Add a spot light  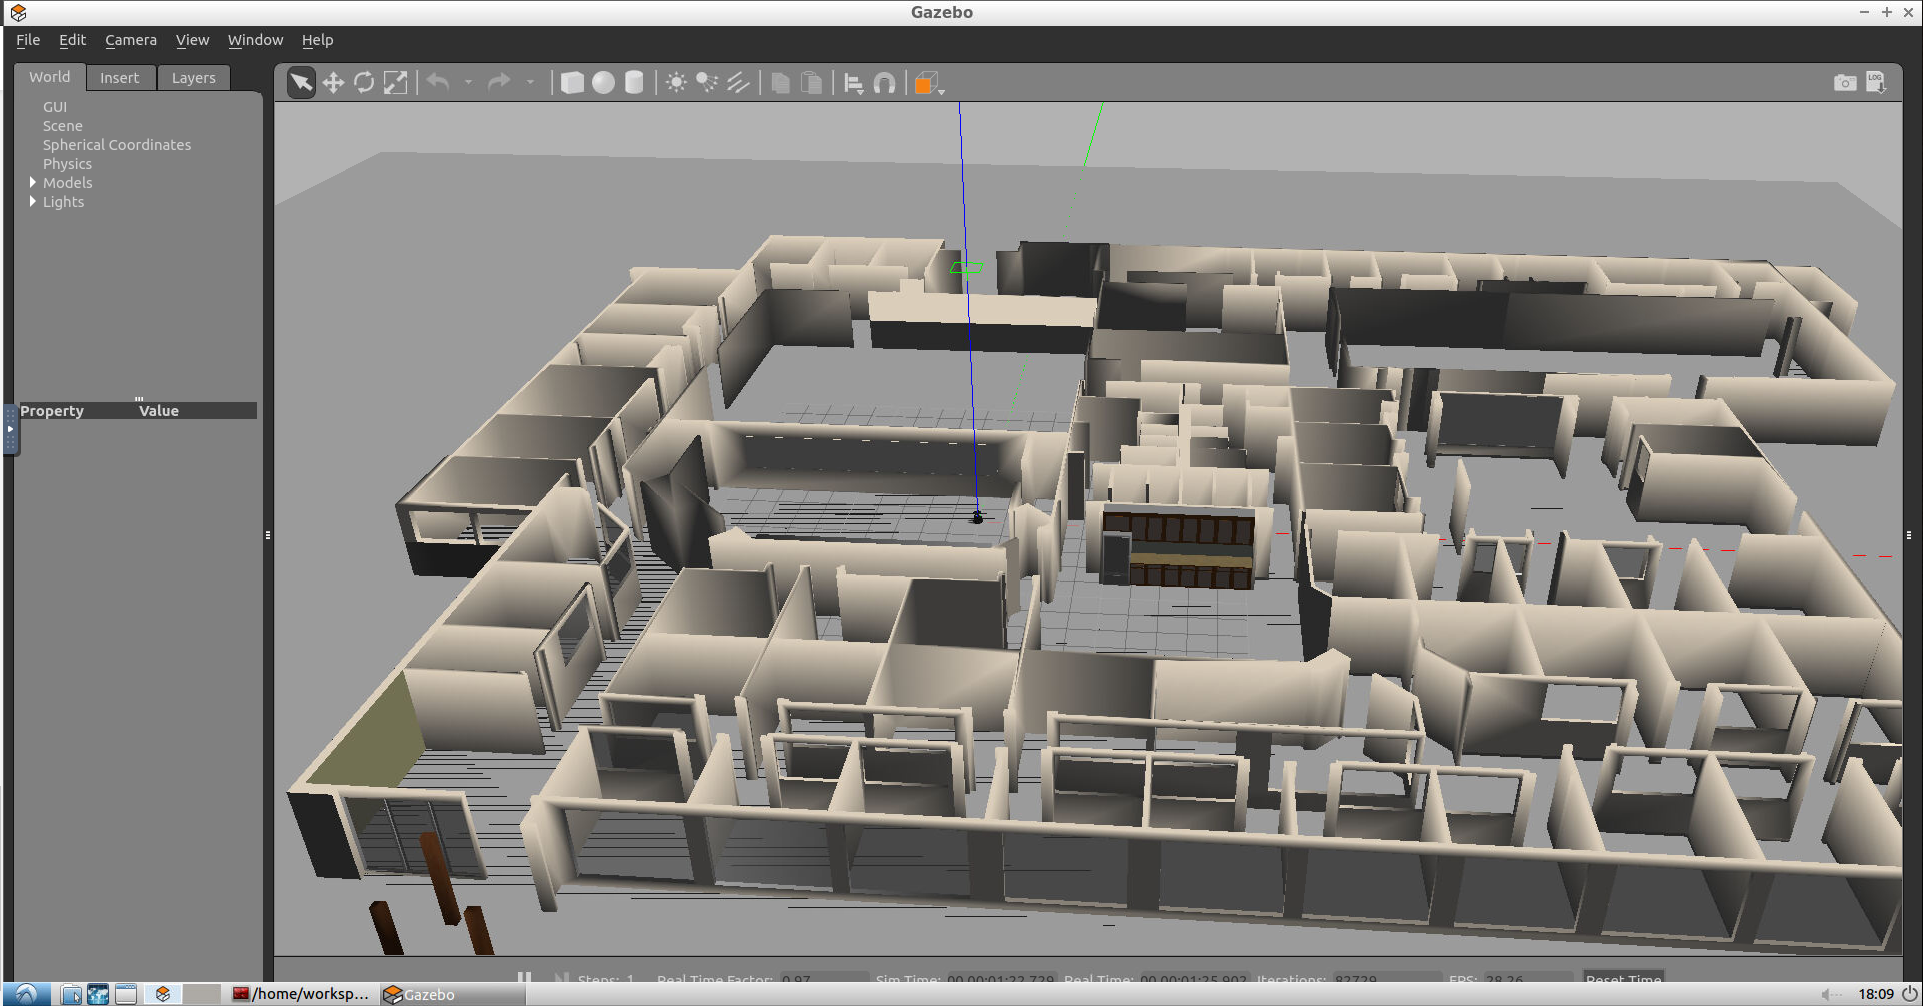[707, 83]
